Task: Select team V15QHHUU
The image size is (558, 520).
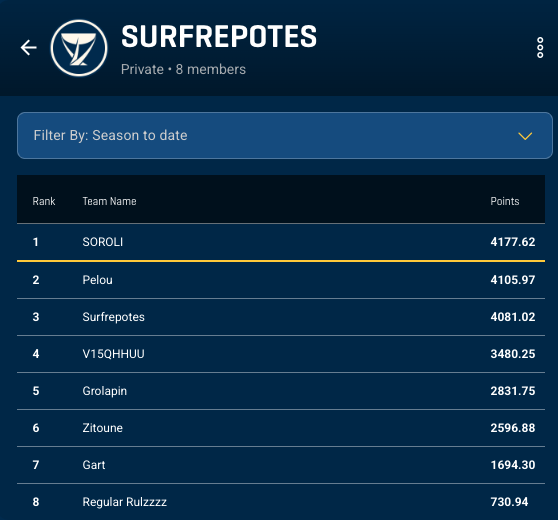Action: click(x=281, y=354)
